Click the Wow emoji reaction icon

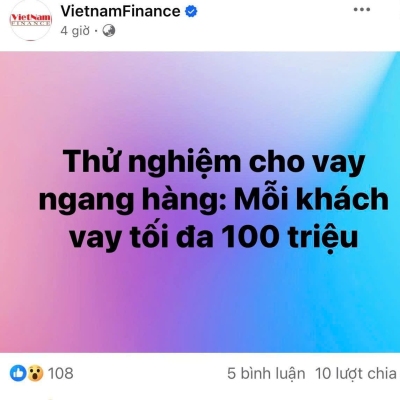coord(35,373)
